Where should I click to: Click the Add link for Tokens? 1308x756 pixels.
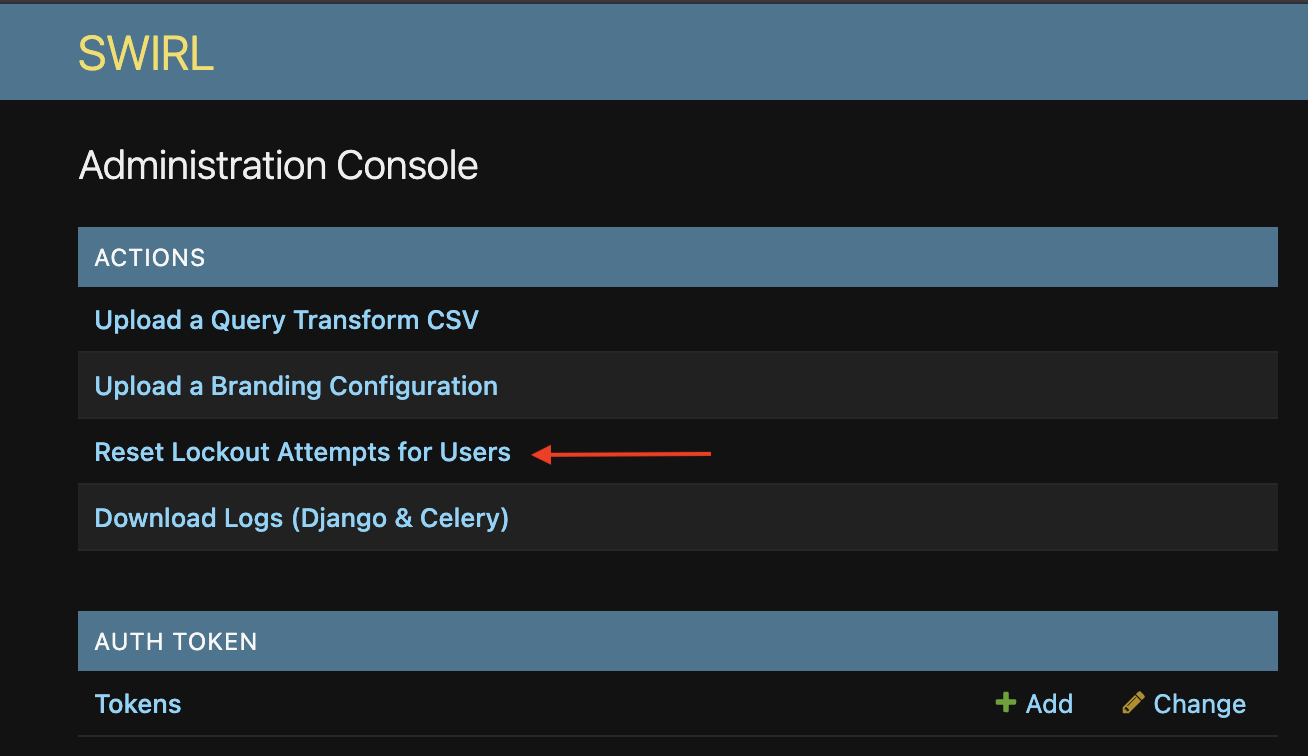coord(1049,704)
